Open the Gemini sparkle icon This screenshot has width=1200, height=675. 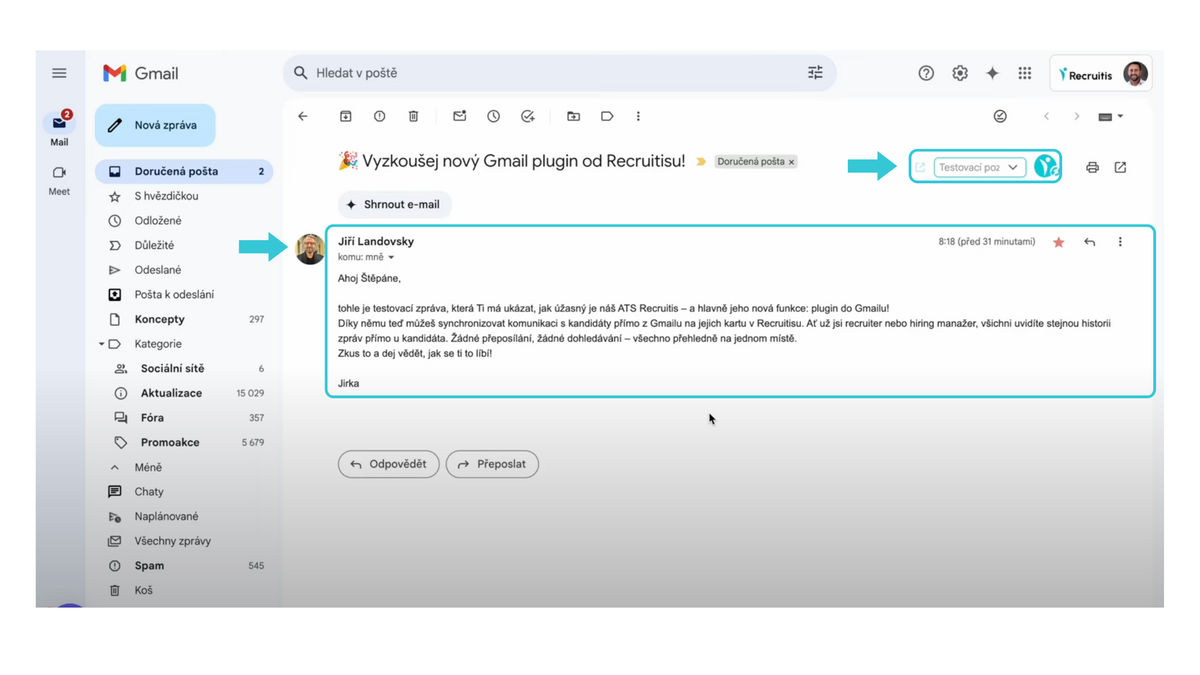tap(992, 73)
